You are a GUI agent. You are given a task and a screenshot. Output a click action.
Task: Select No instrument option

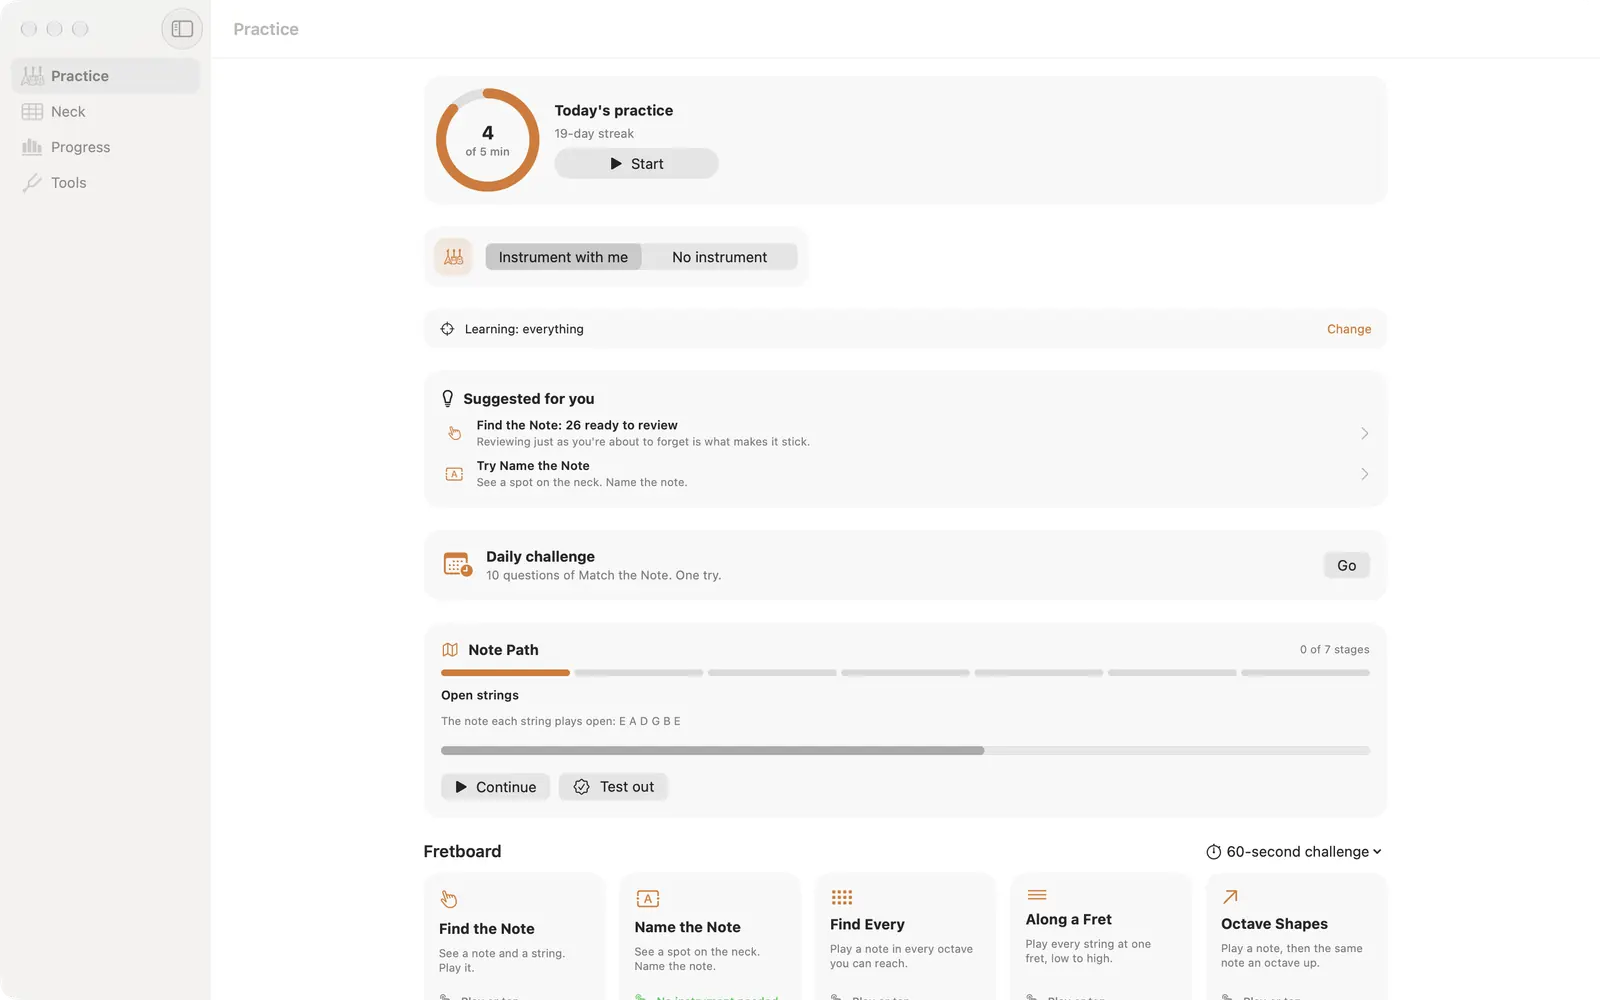pos(719,257)
